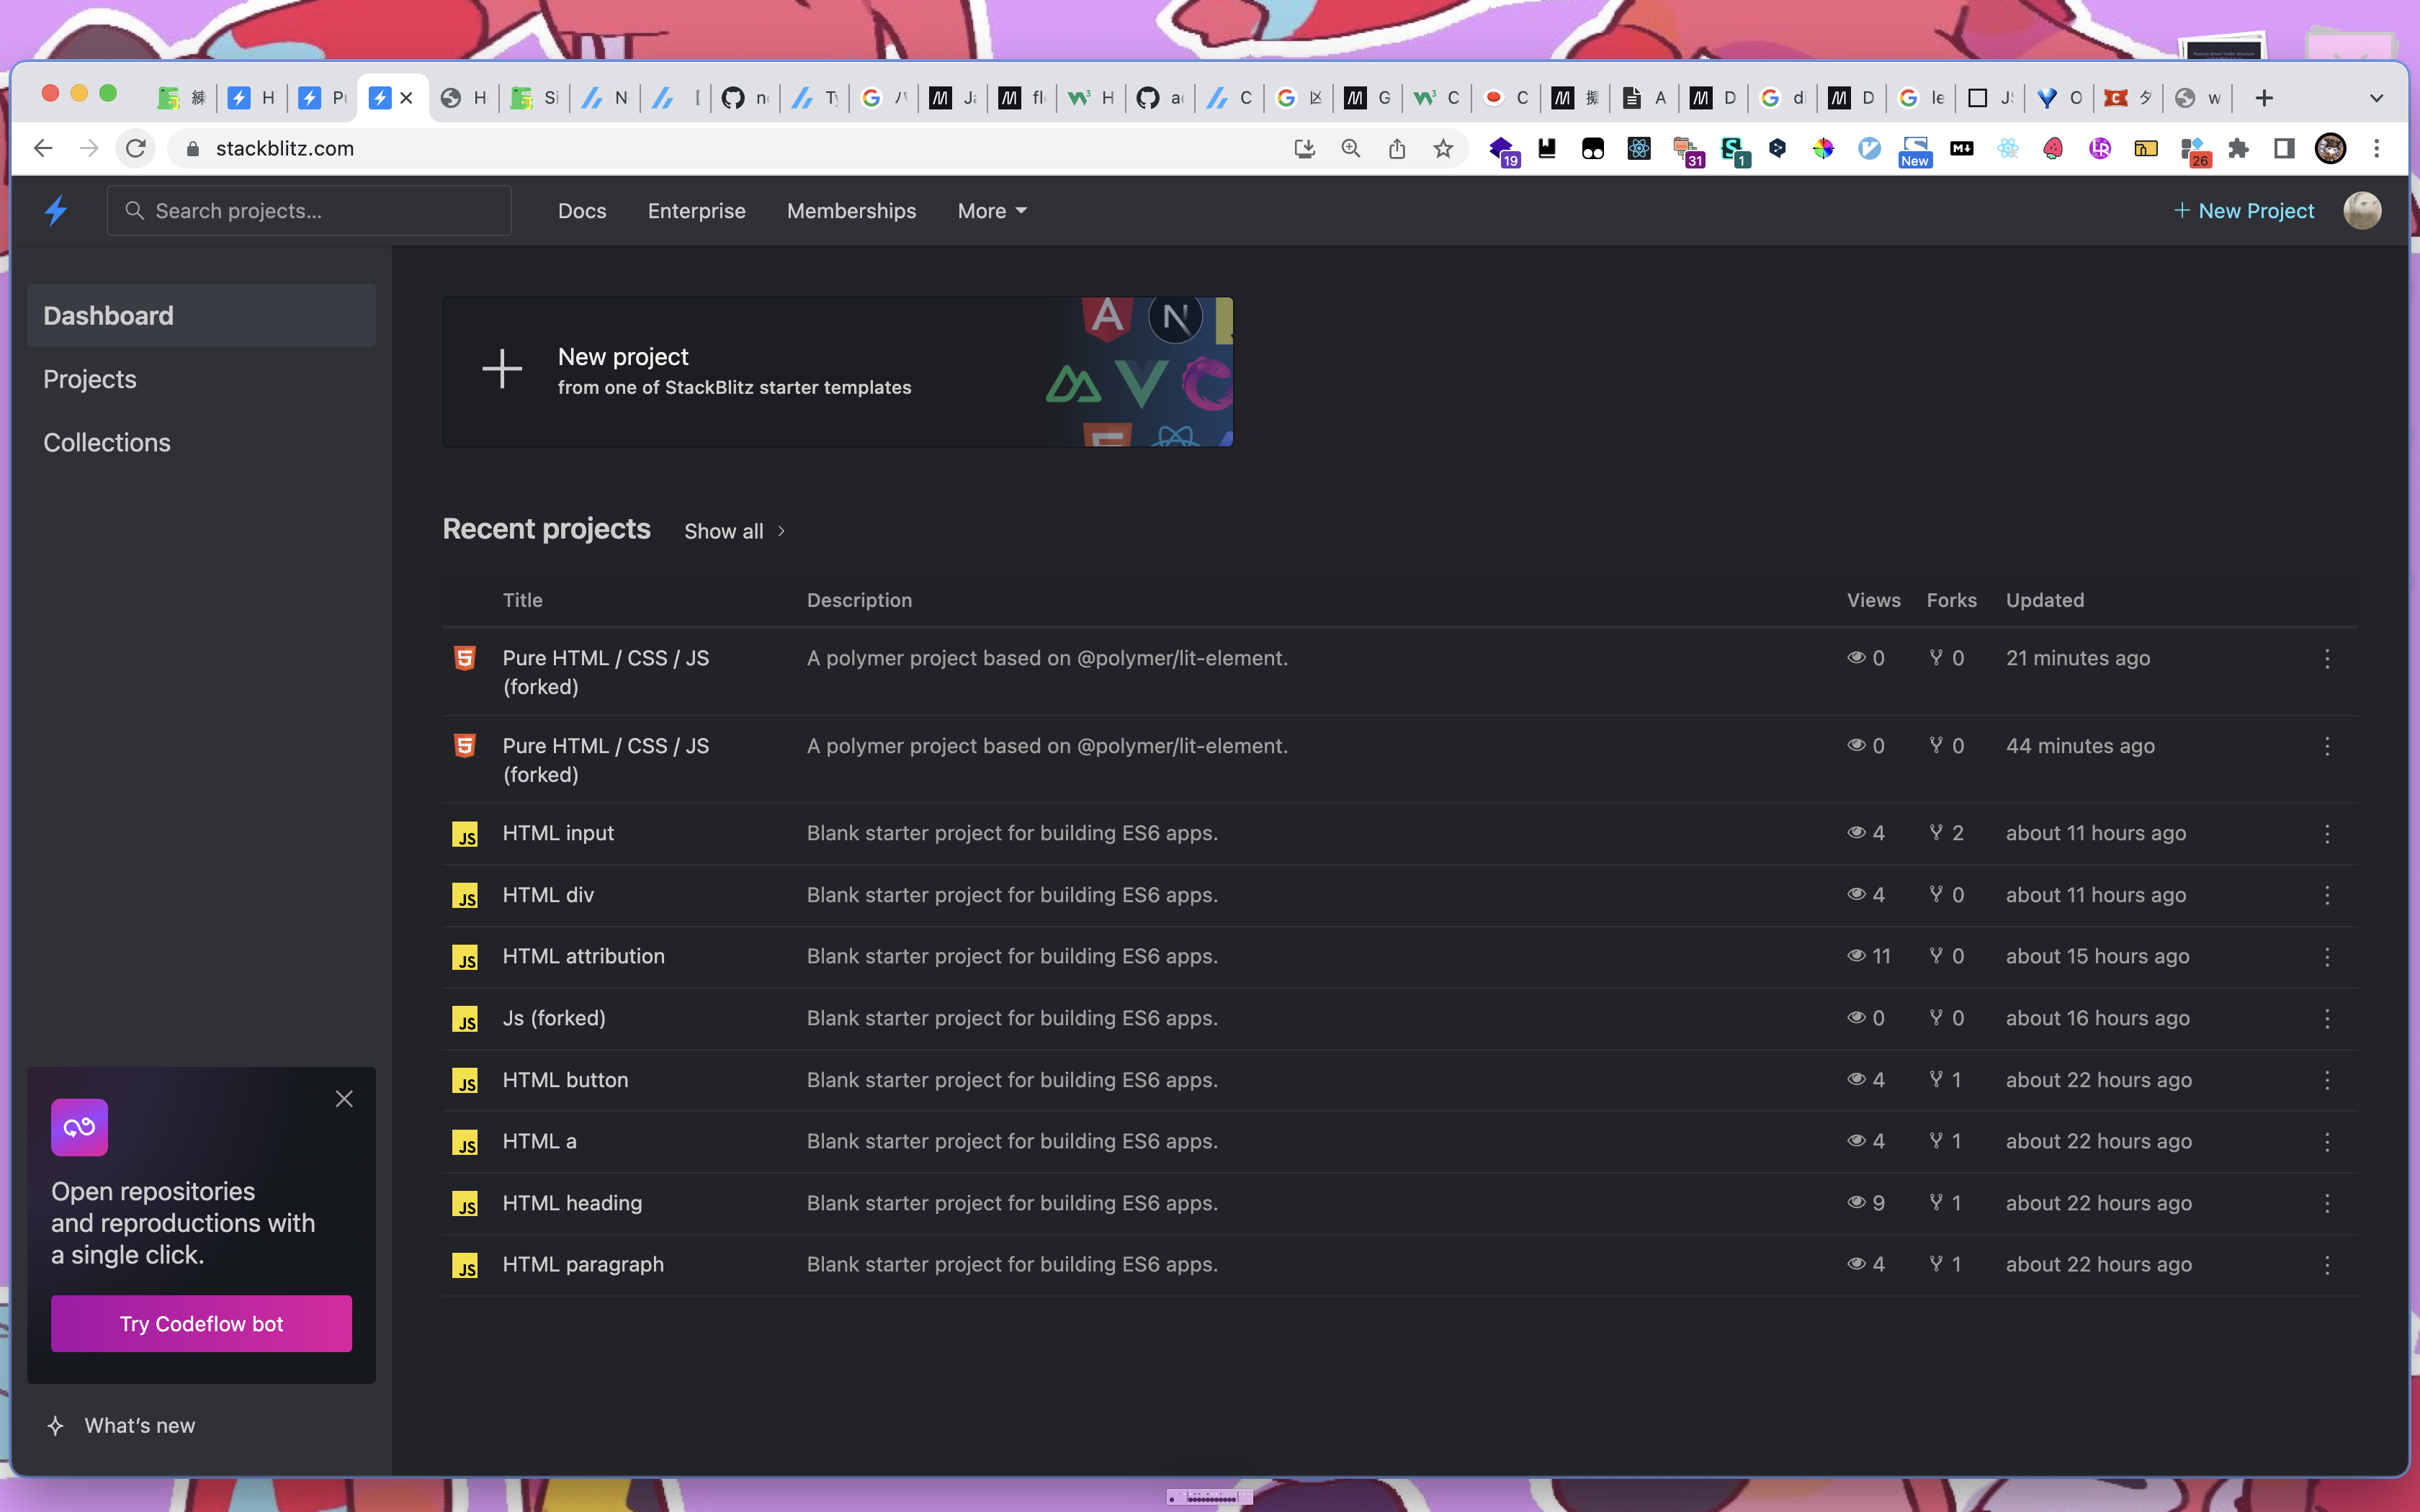This screenshot has height=1512, width=2420.
Task: Click the plus icon on New project card
Action: pyautogui.click(x=502, y=369)
